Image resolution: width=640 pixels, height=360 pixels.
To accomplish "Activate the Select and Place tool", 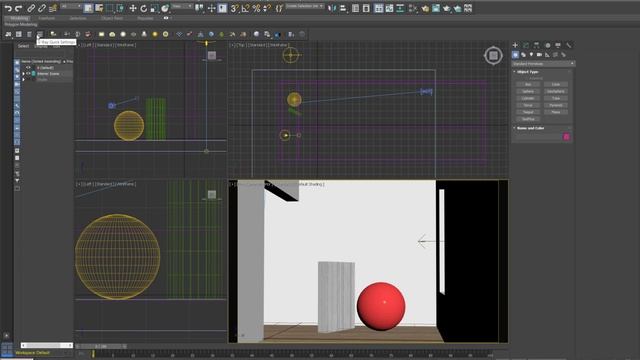I will [165, 8].
